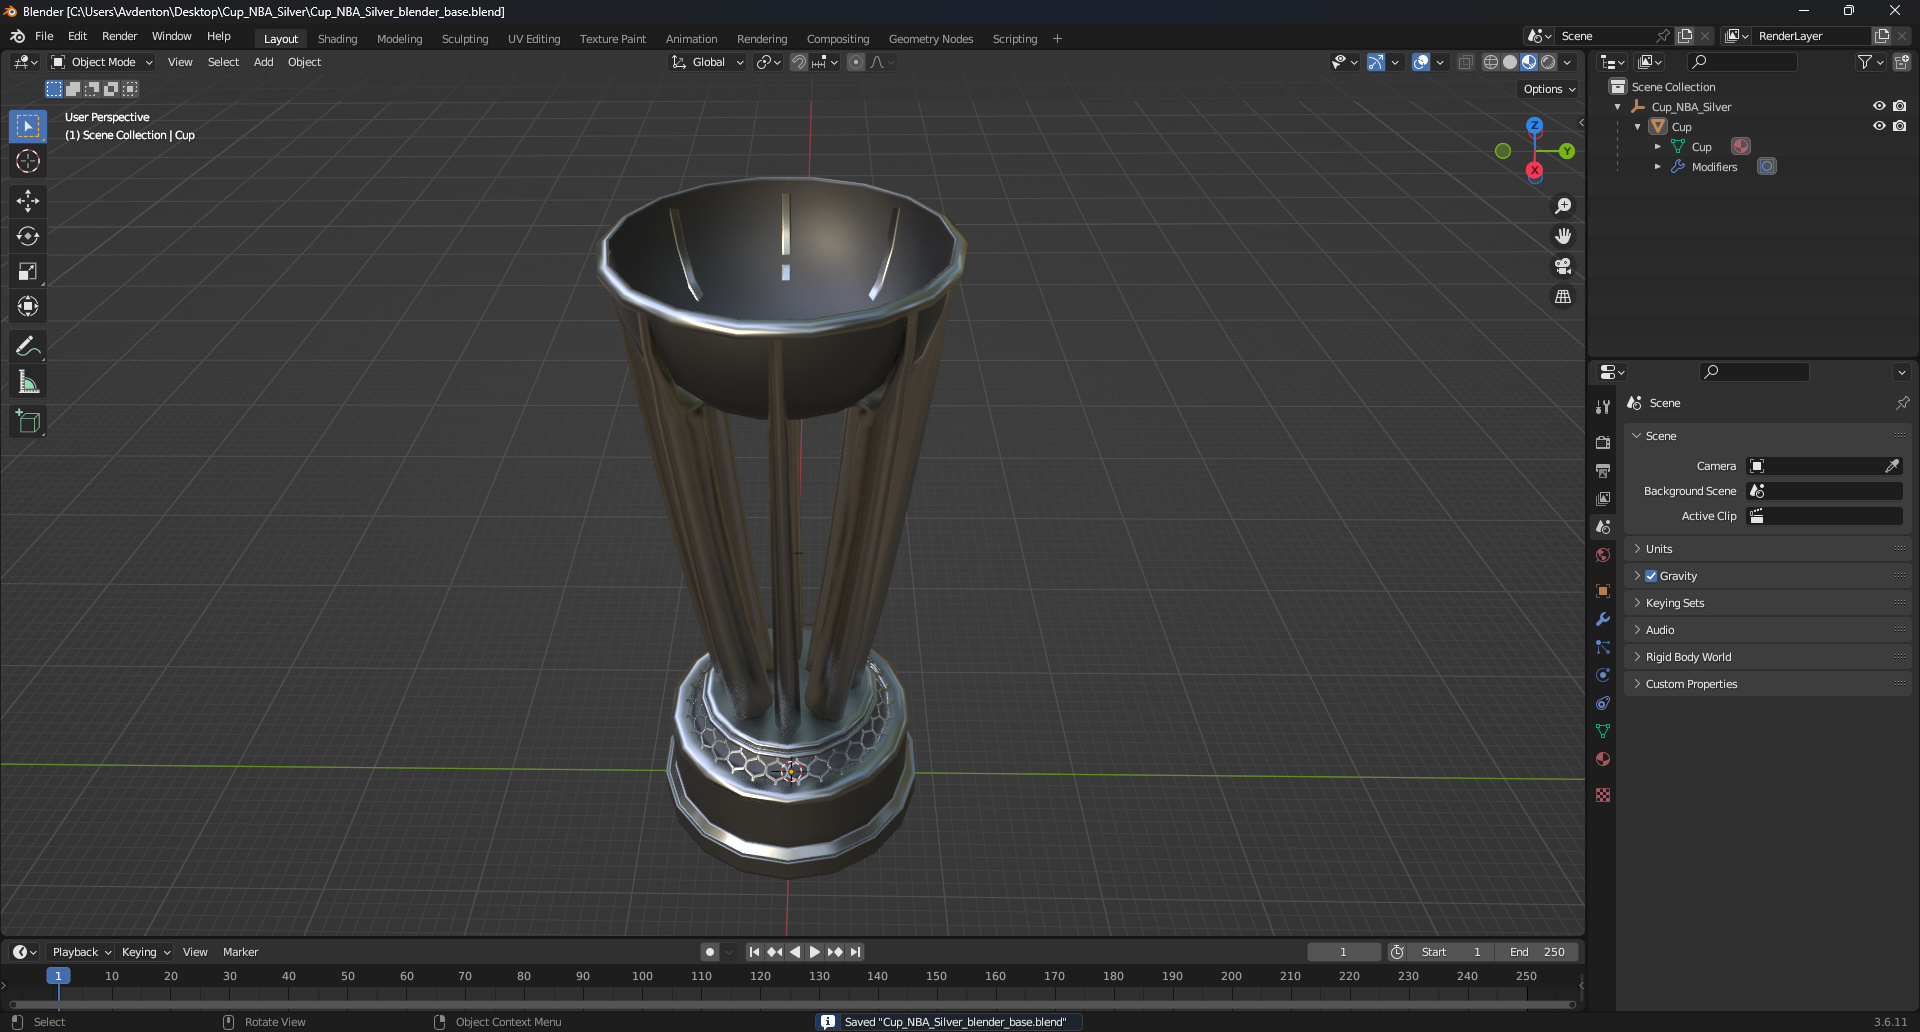Select the Annotate tool
Viewport: 1920px width, 1032px height.
28,347
